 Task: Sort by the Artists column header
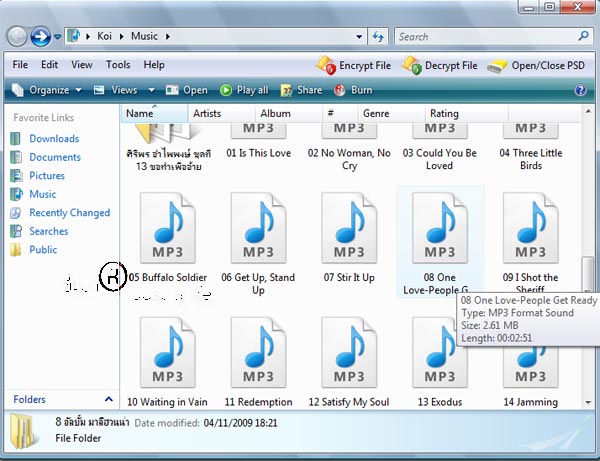tap(222, 114)
